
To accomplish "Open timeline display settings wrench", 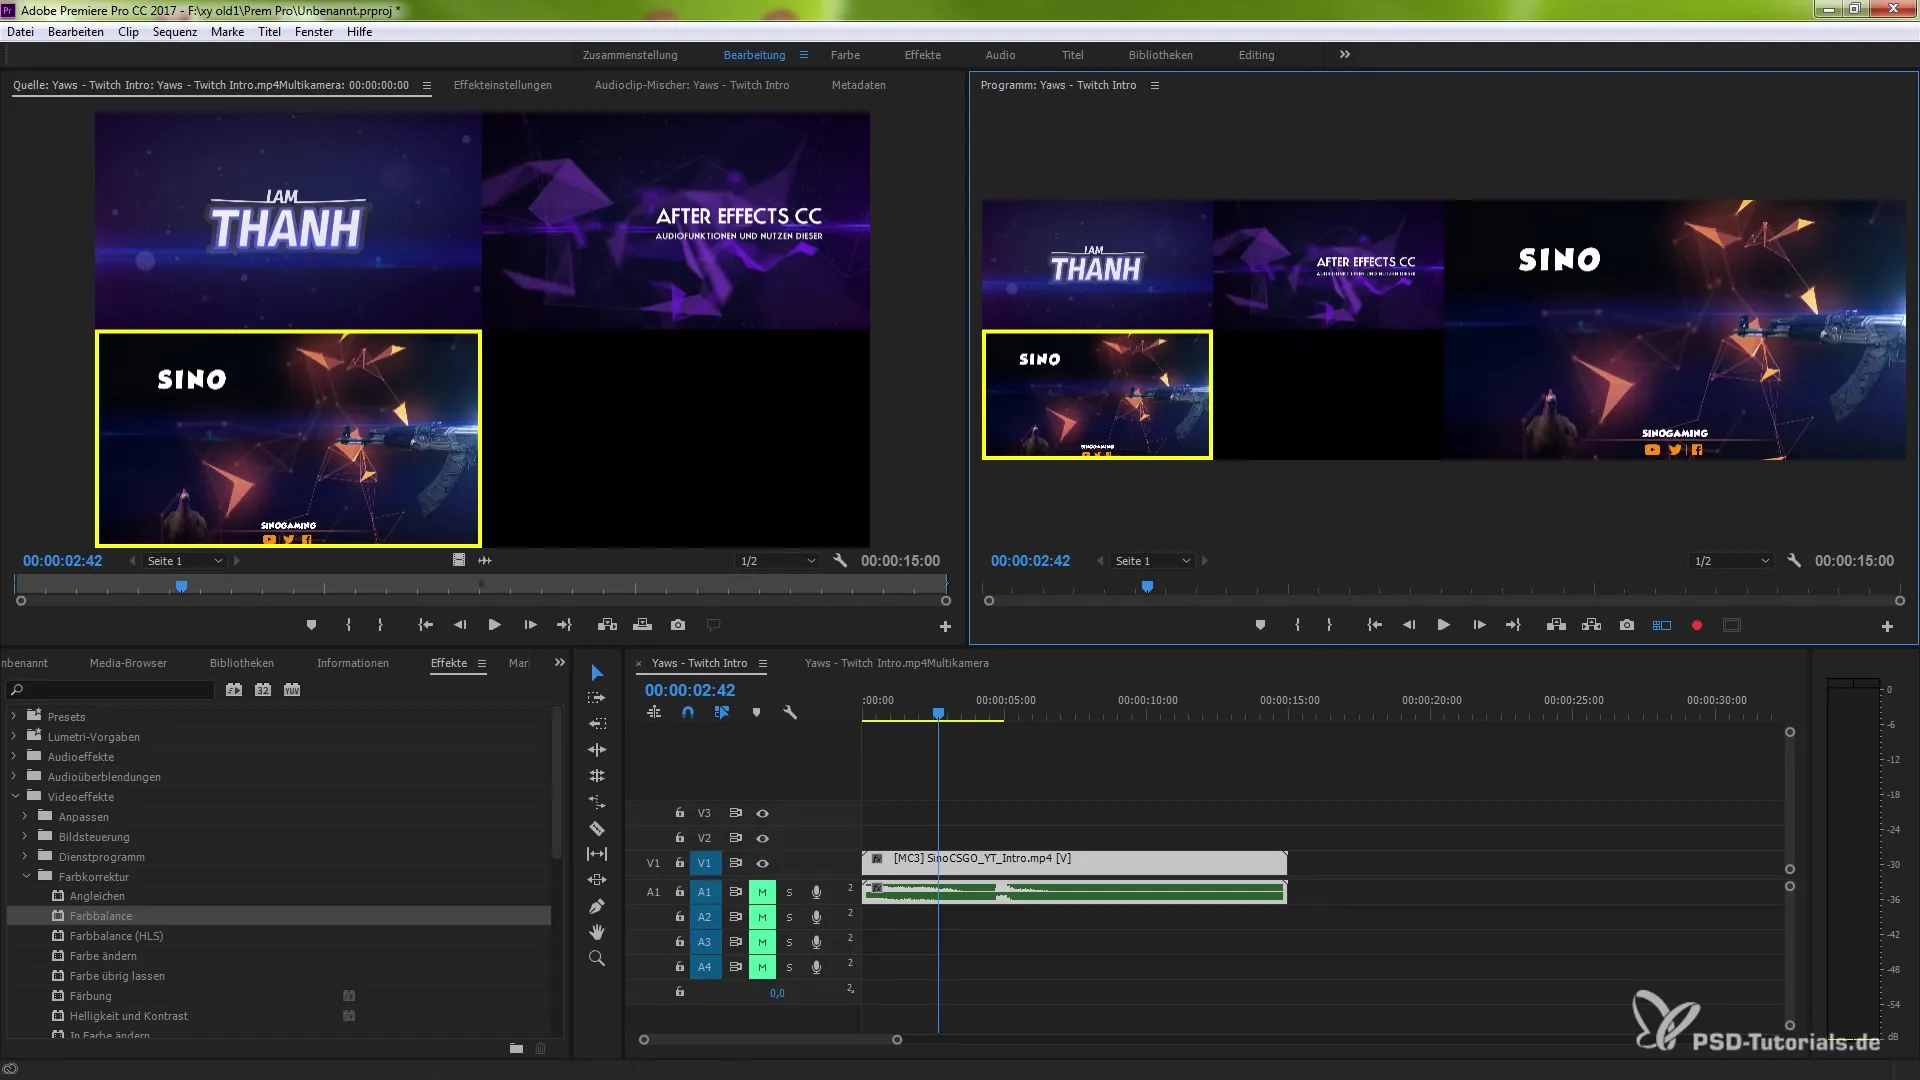I will pyautogui.click(x=790, y=713).
